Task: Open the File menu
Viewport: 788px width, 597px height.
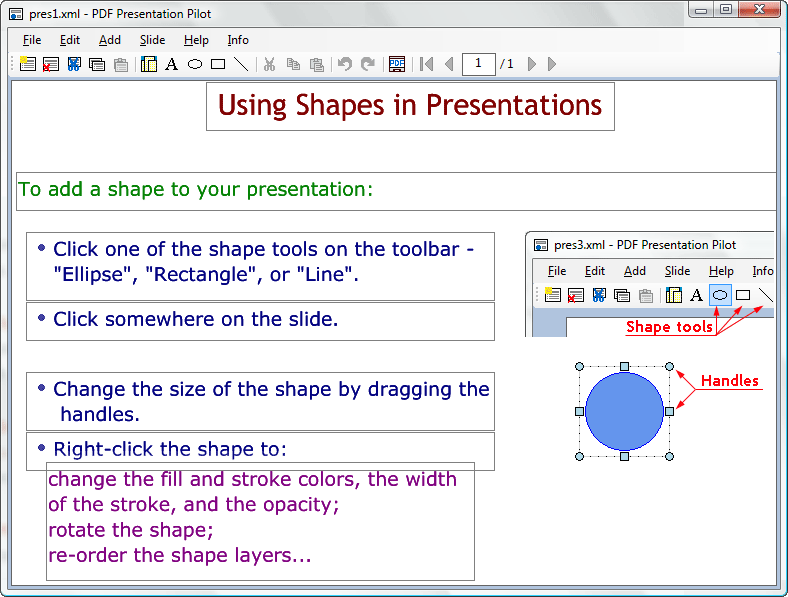Action: click(32, 40)
